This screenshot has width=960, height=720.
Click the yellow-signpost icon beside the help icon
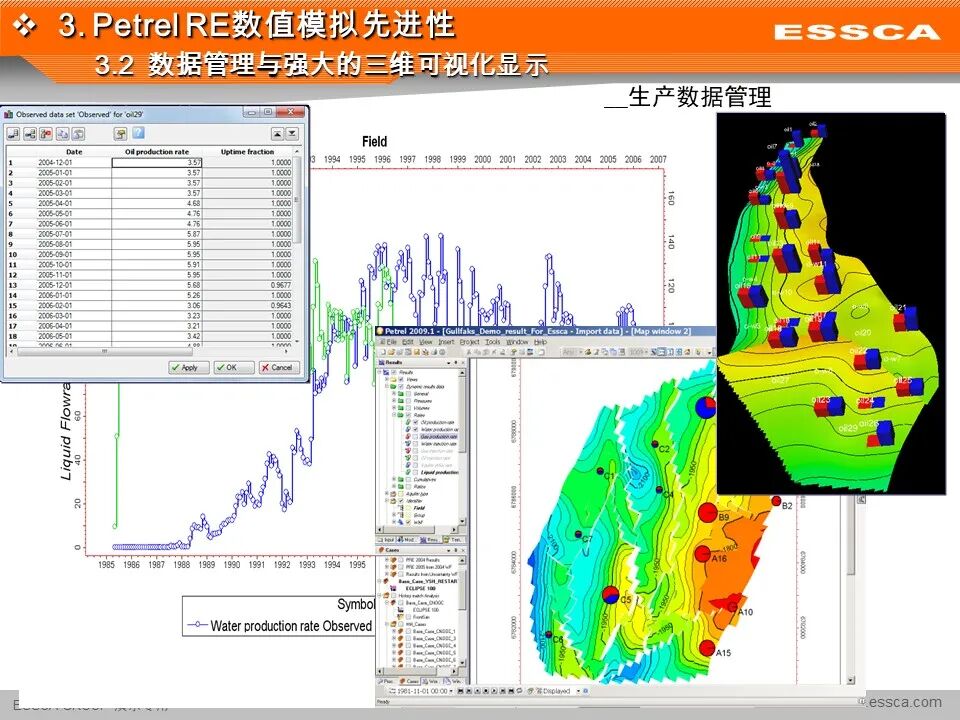pyautogui.click(x=121, y=133)
